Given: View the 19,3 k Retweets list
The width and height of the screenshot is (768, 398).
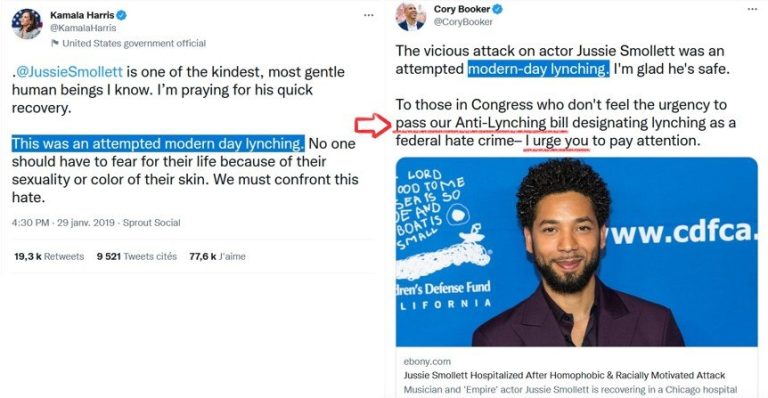Looking at the screenshot, I should click(49, 256).
